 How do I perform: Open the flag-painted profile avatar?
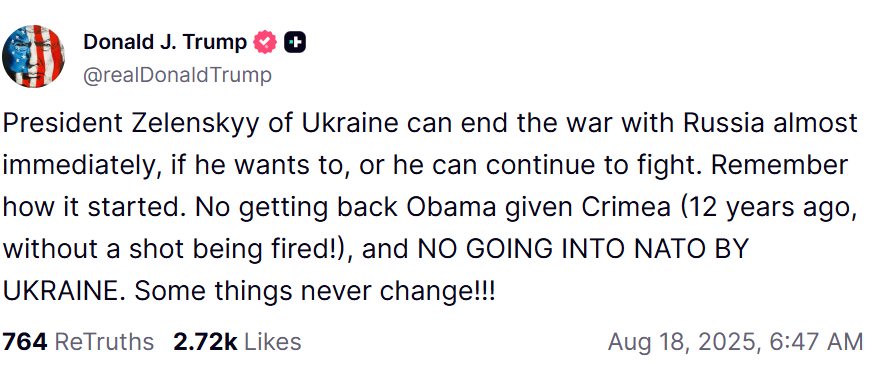click(33, 56)
